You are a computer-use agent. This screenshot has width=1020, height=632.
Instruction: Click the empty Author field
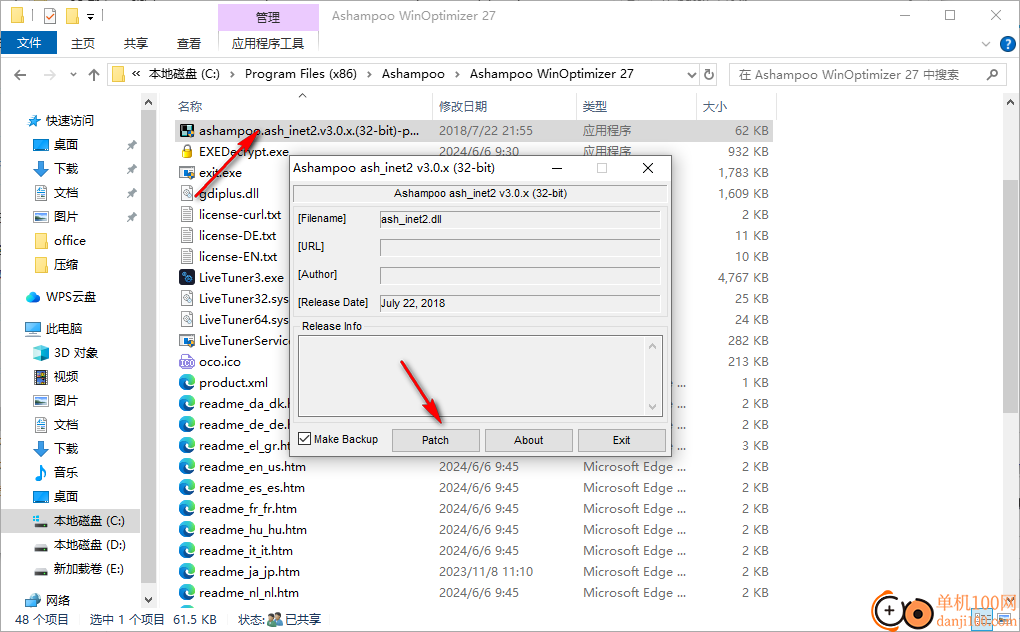[x=520, y=275]
